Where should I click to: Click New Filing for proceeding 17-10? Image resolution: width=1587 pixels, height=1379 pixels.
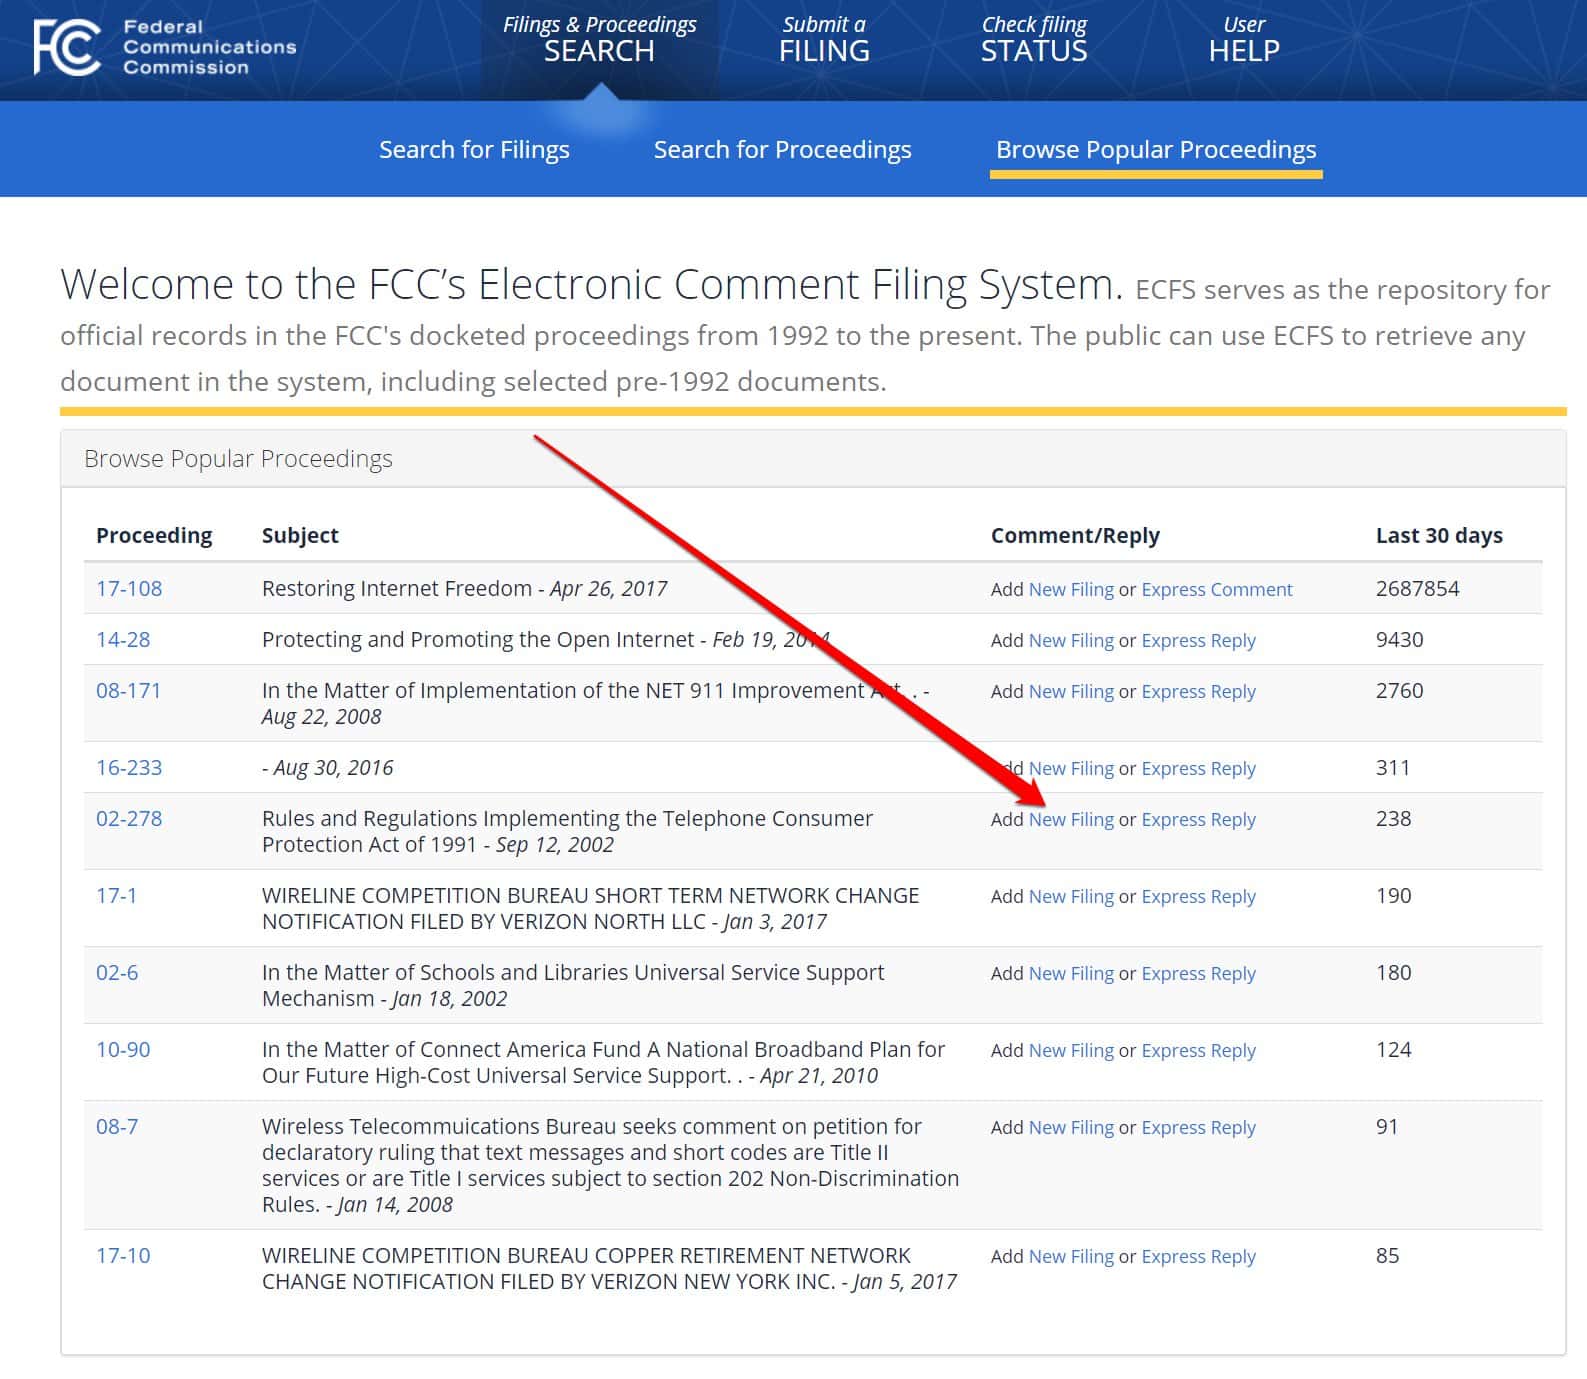pyautogui.click(x=1071, y=1257)
